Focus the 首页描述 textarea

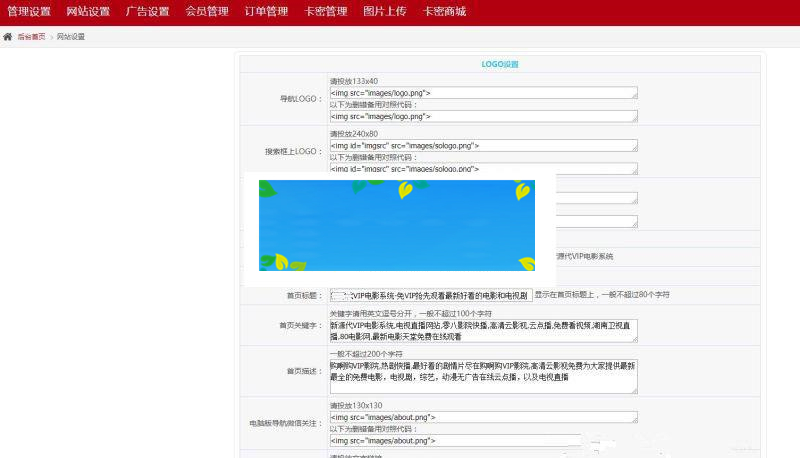483,377
